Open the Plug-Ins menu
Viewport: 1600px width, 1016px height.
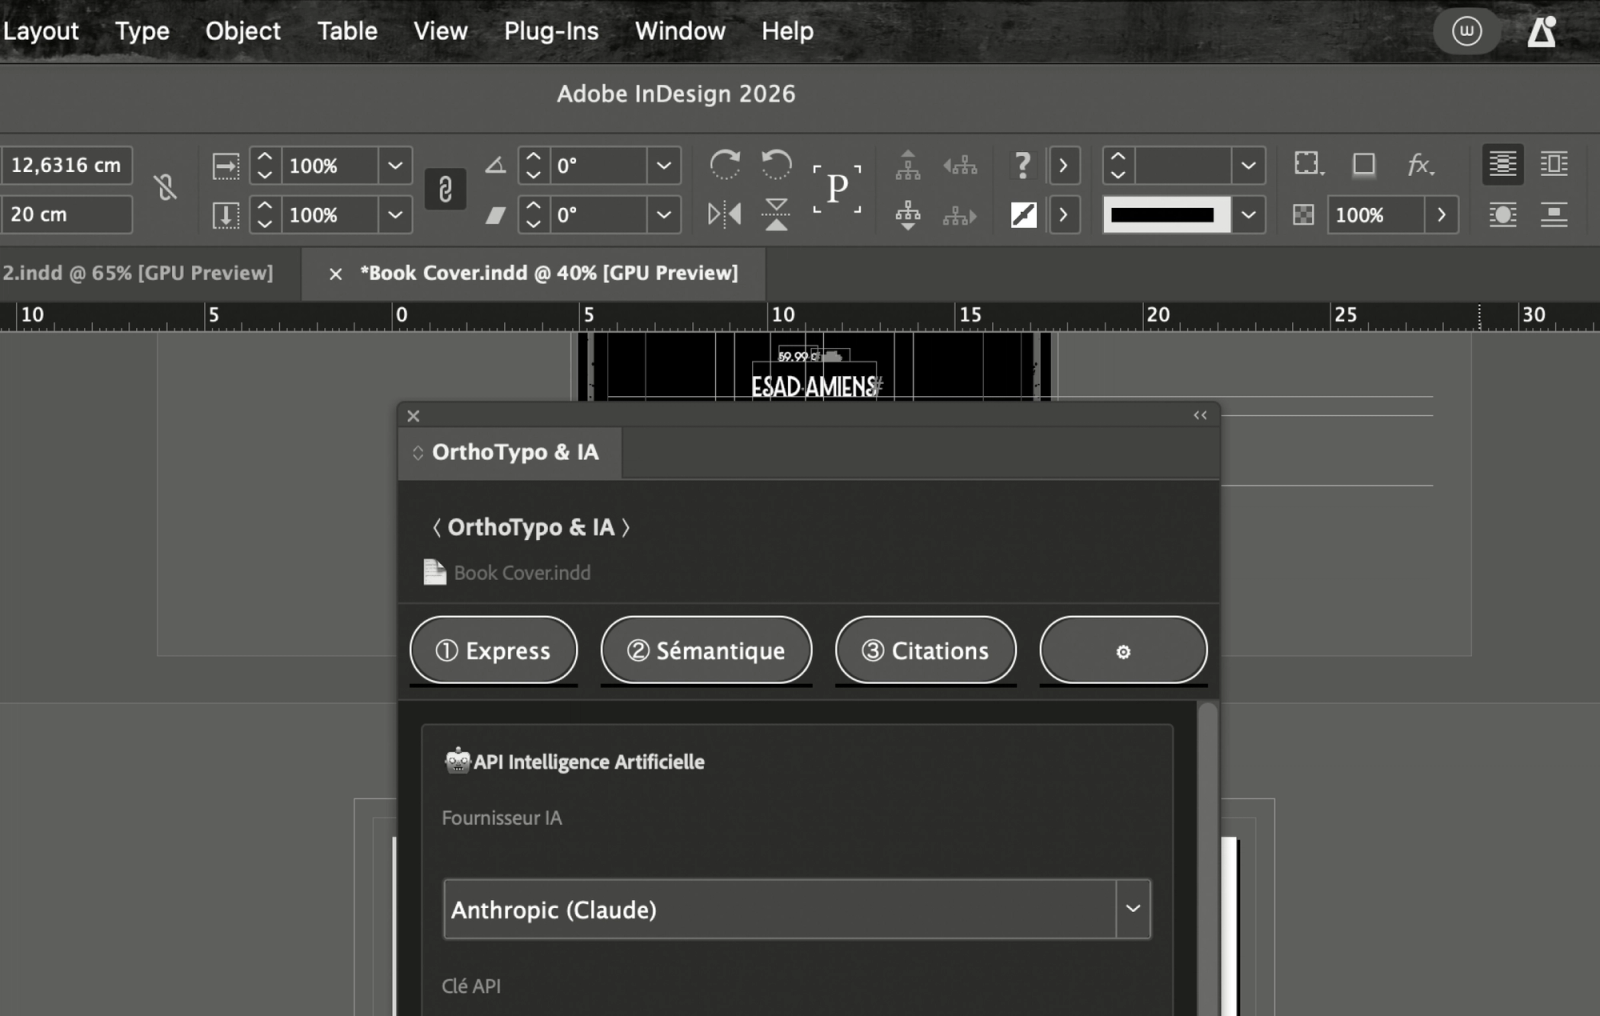pyautogui.click(x=551, y=31)
